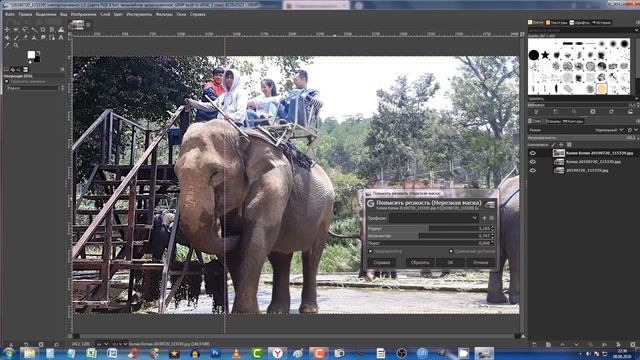Select the image thumbnail tab above canvas
640x360 pixels.
(76, 25)
